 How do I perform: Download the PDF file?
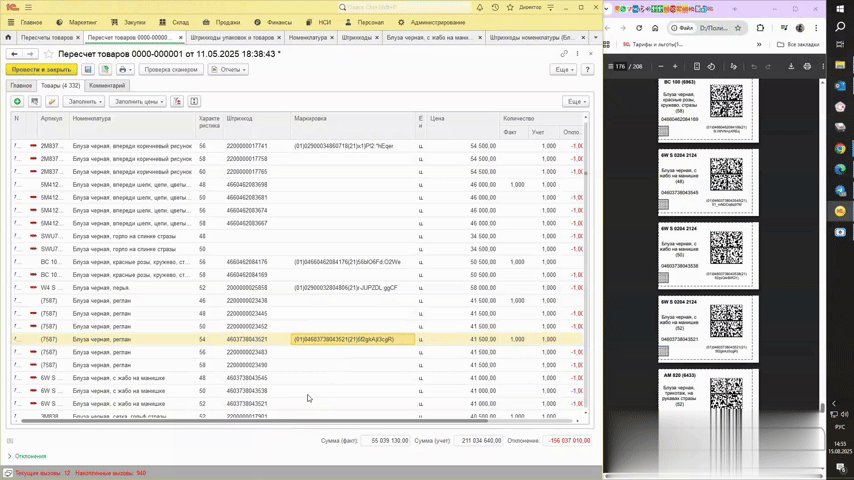pyautogui.click(x=791, y=66)
